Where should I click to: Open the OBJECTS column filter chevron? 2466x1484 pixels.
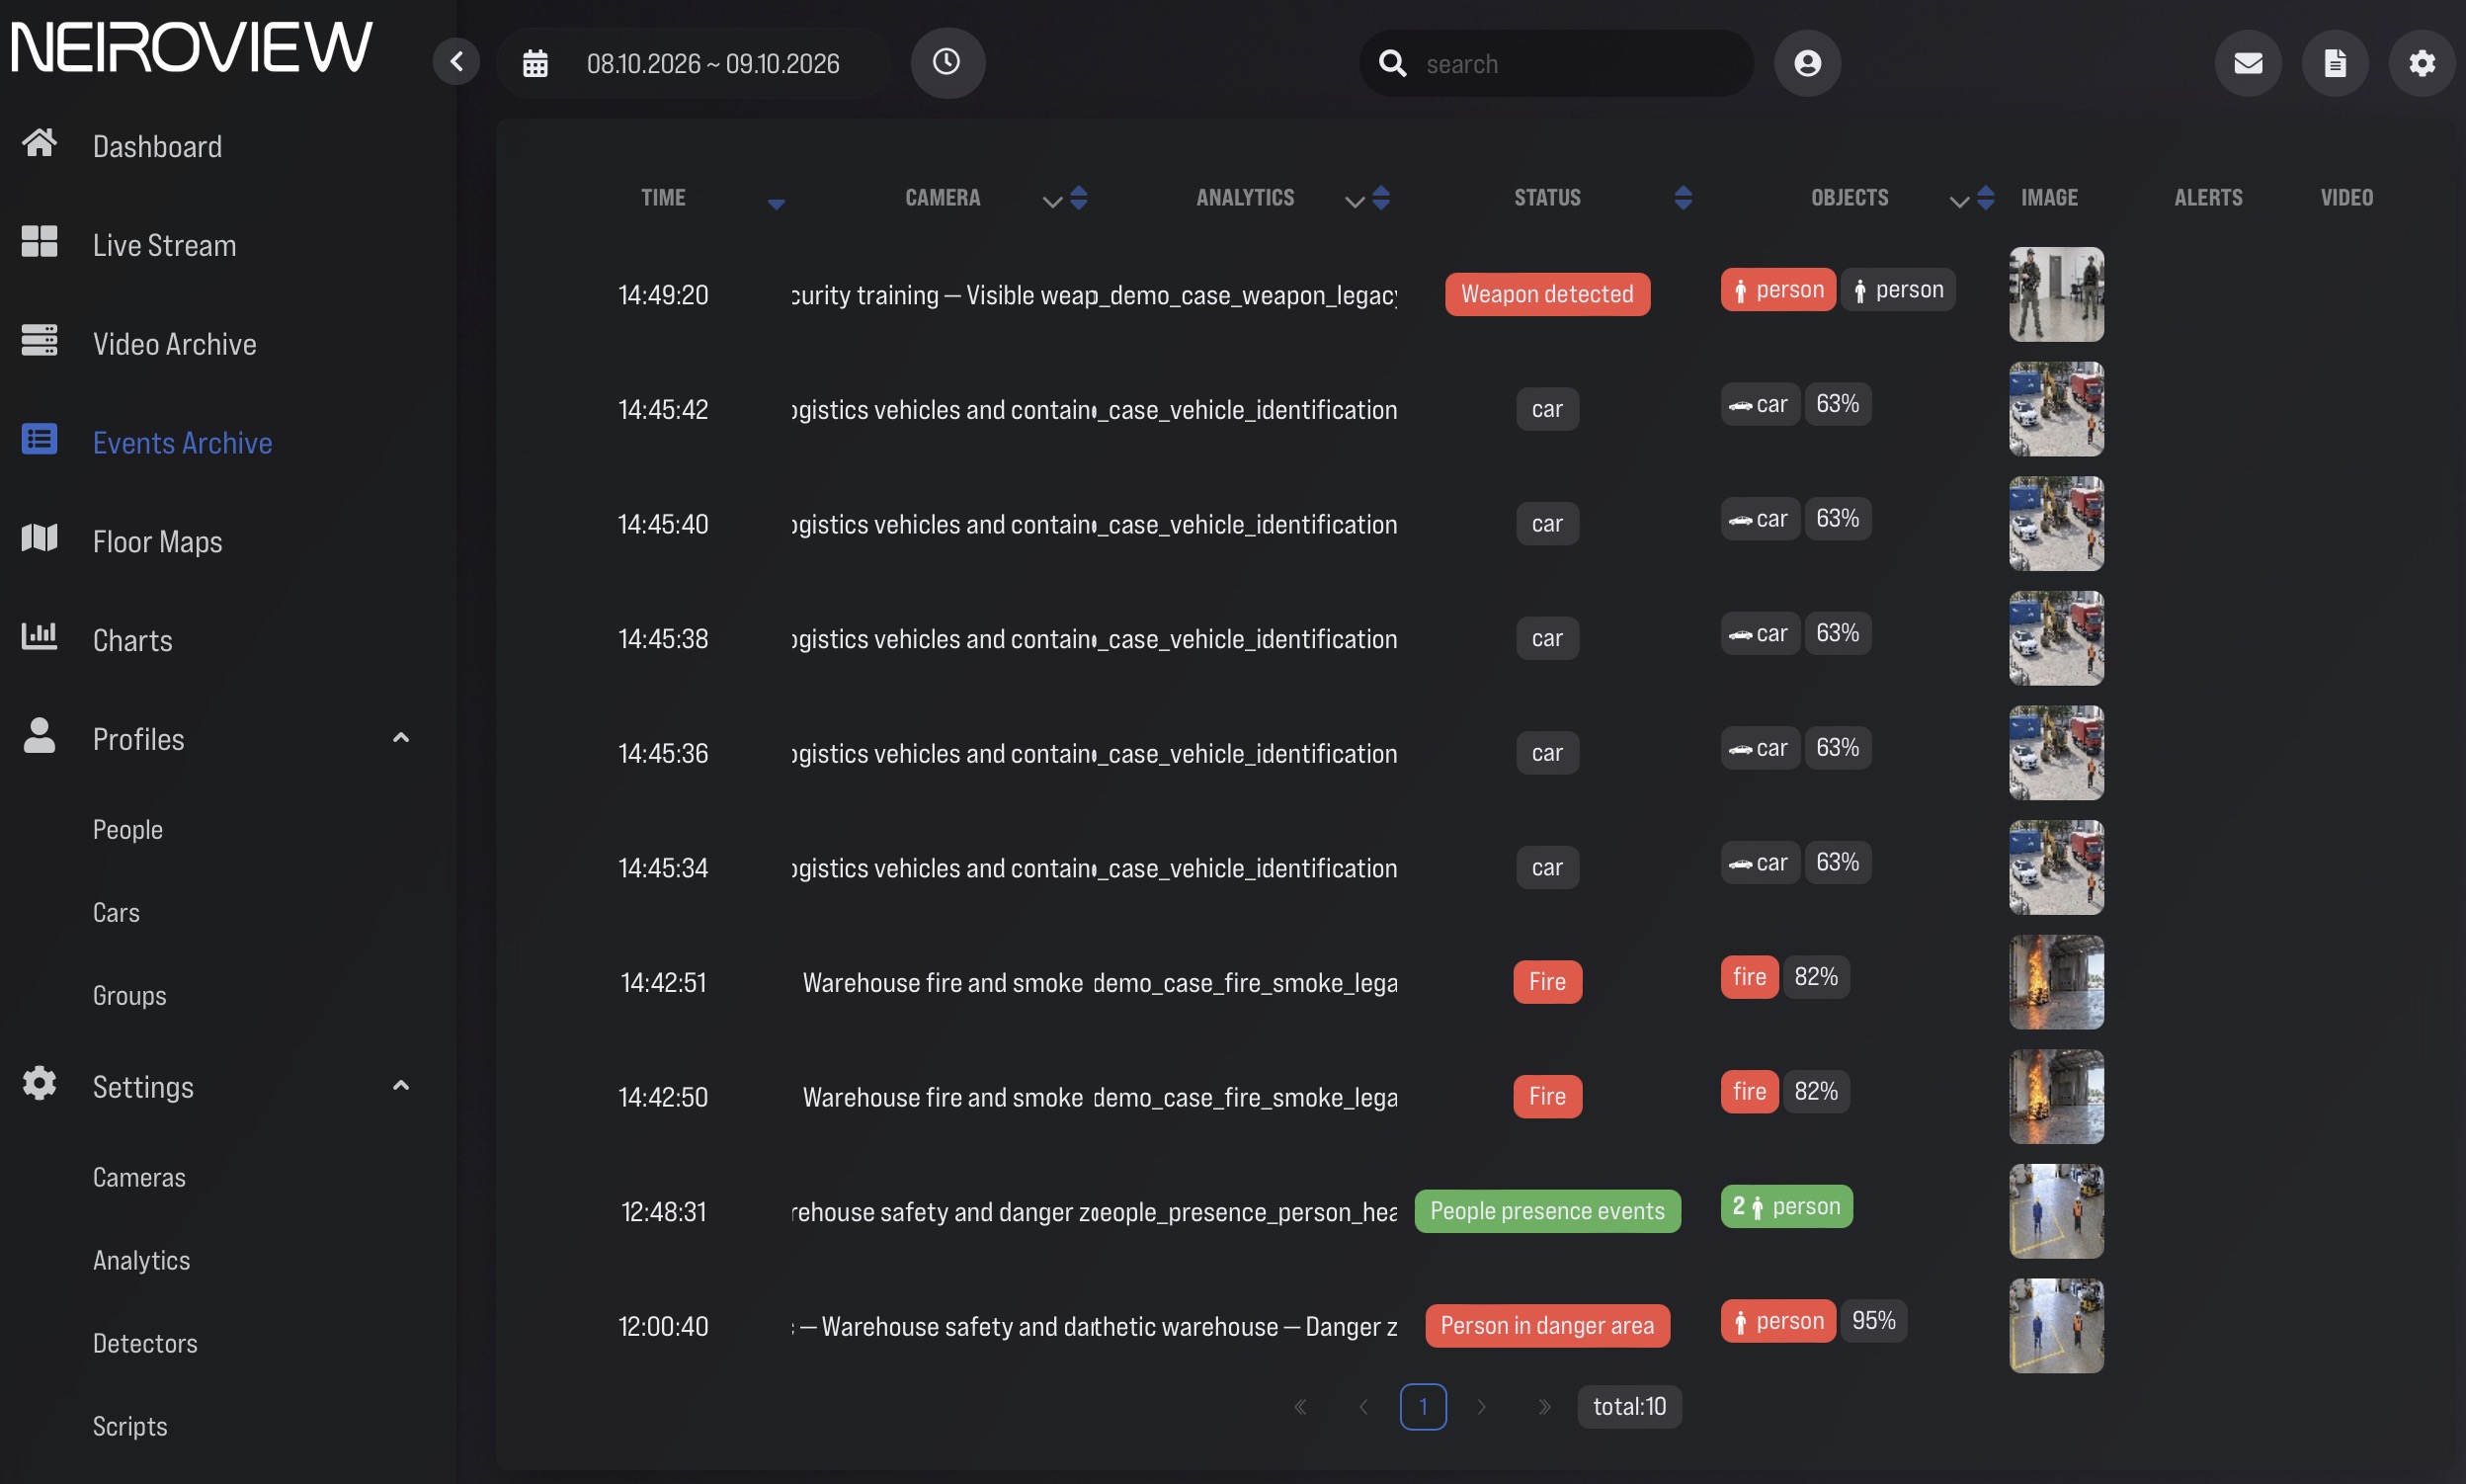[x=1959, y=203]
